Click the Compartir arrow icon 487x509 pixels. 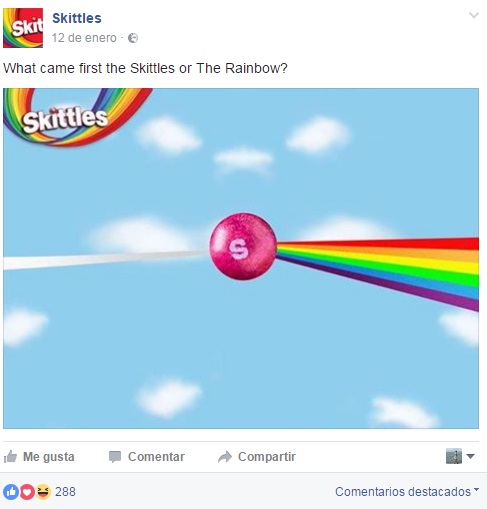(225, 457)
